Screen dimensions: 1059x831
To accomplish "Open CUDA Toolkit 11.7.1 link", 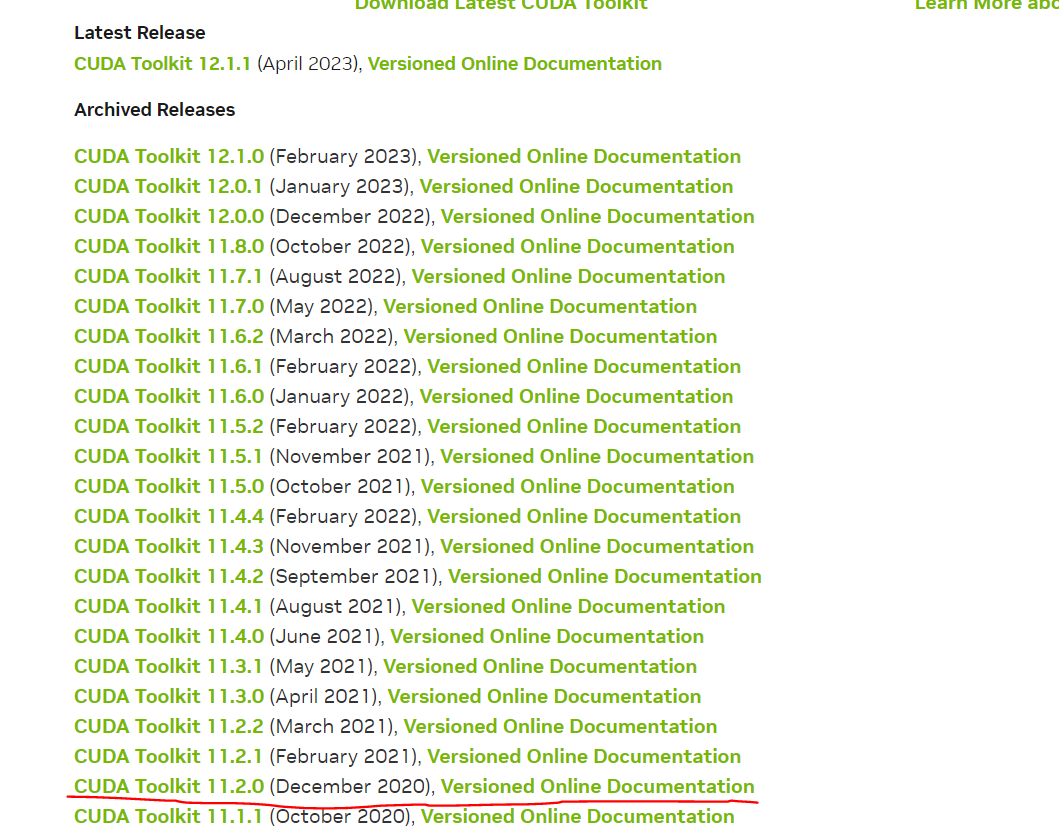I will point(168,276).
